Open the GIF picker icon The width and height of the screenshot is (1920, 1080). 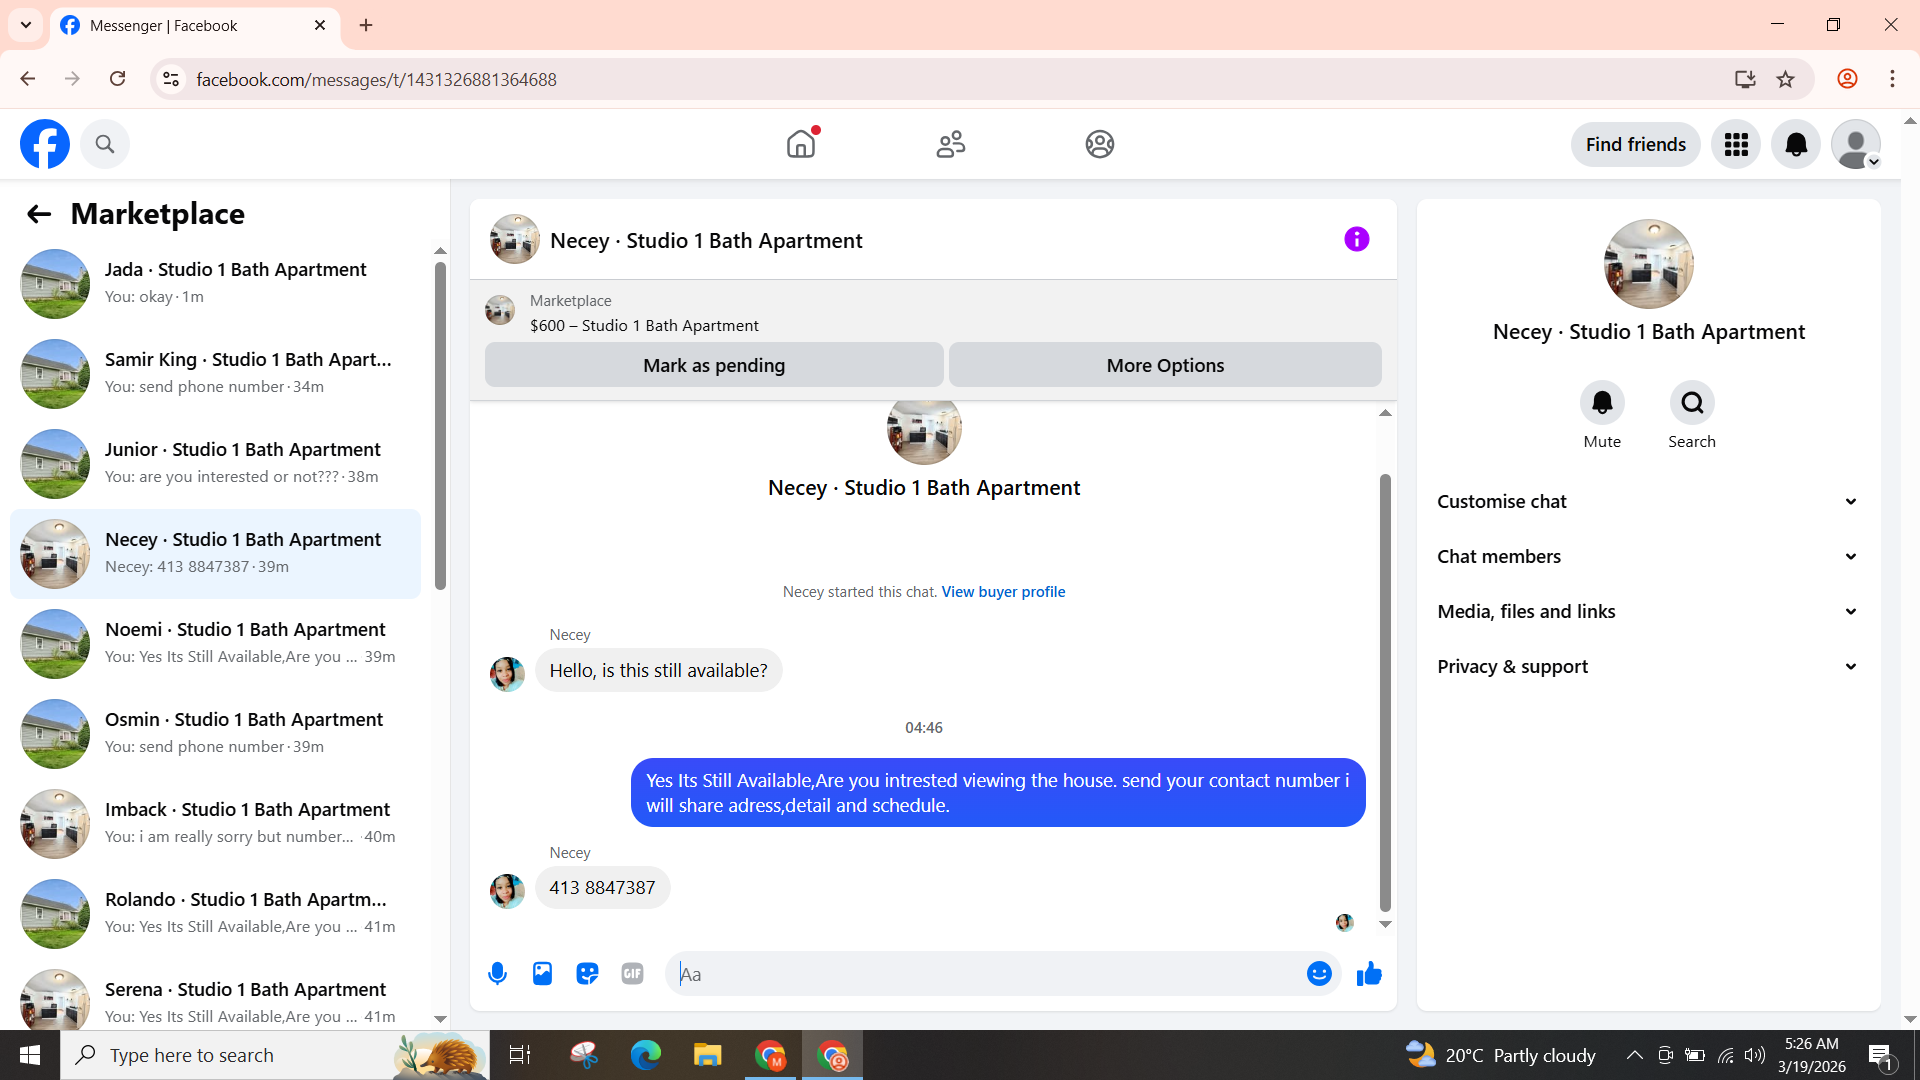coord(632,973)
